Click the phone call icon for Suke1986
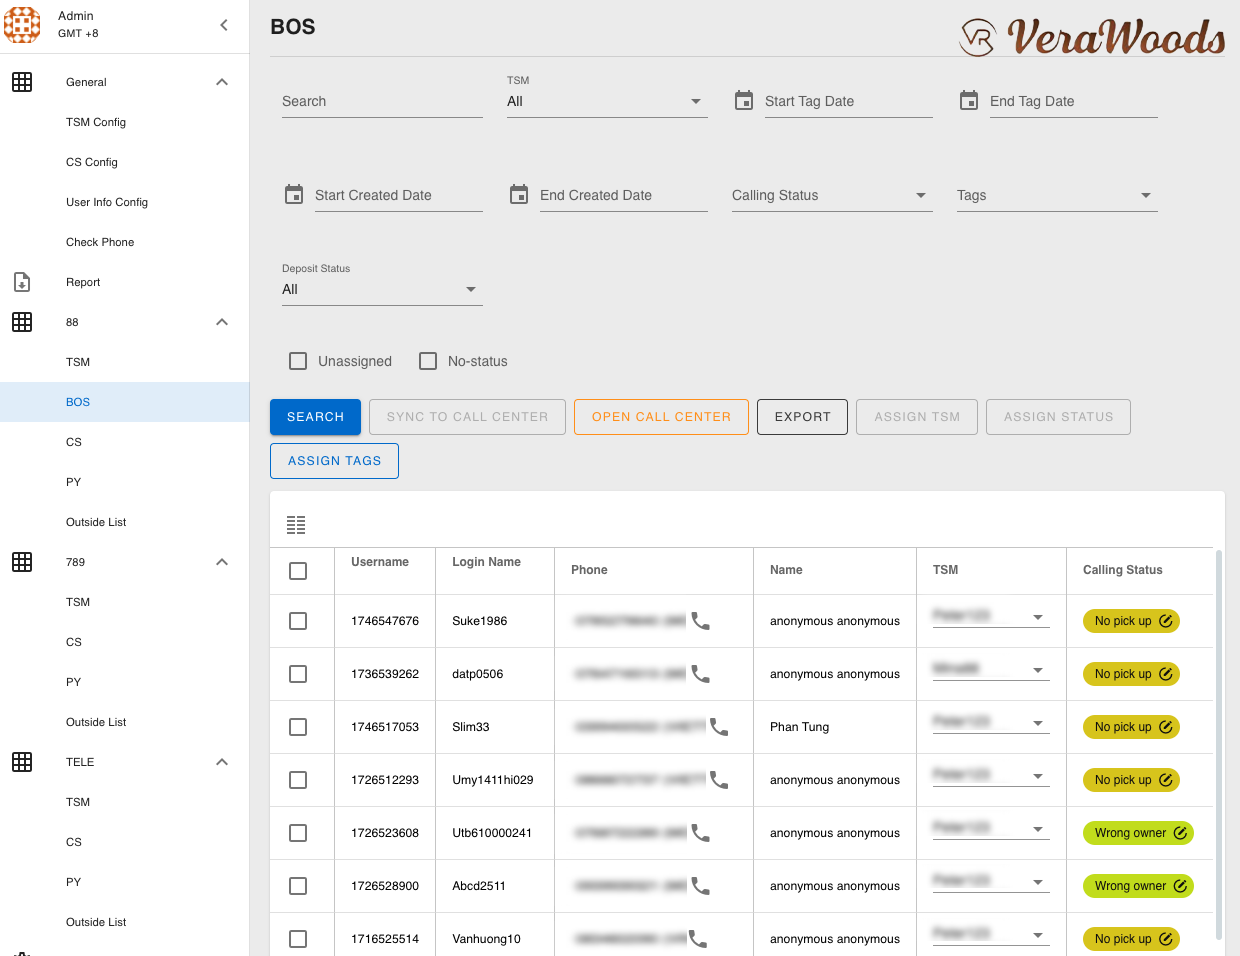The image size is (1240, 956). [701, 621]
